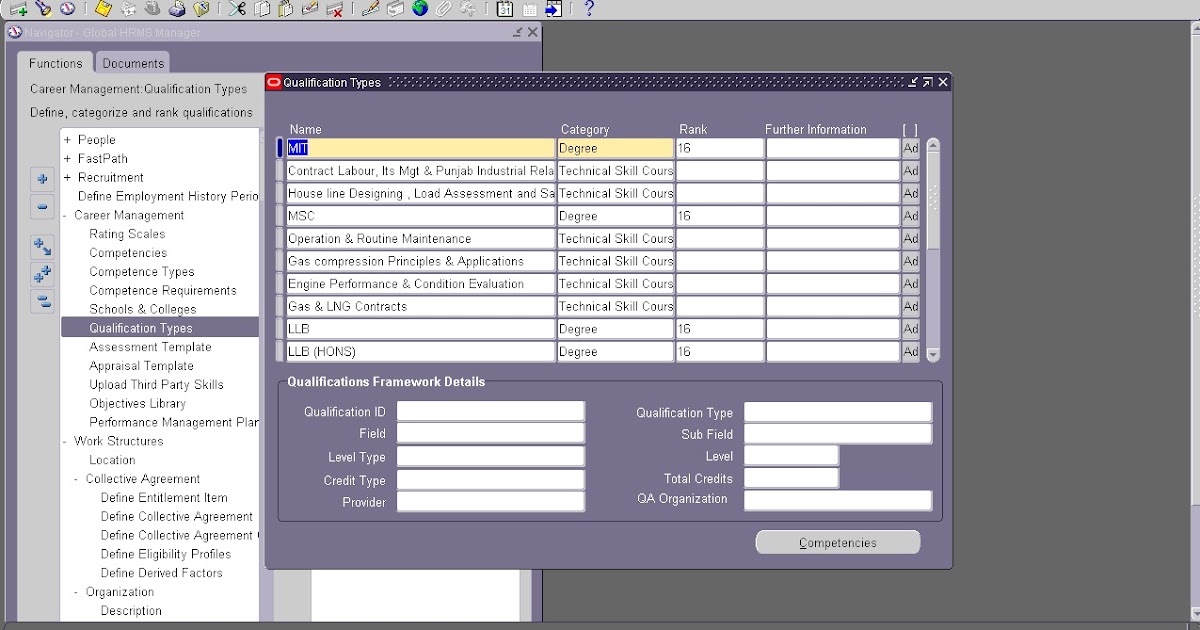Click the Close Form toolbar icon
Screen dimensions: 1200x630
pos(201,8)
